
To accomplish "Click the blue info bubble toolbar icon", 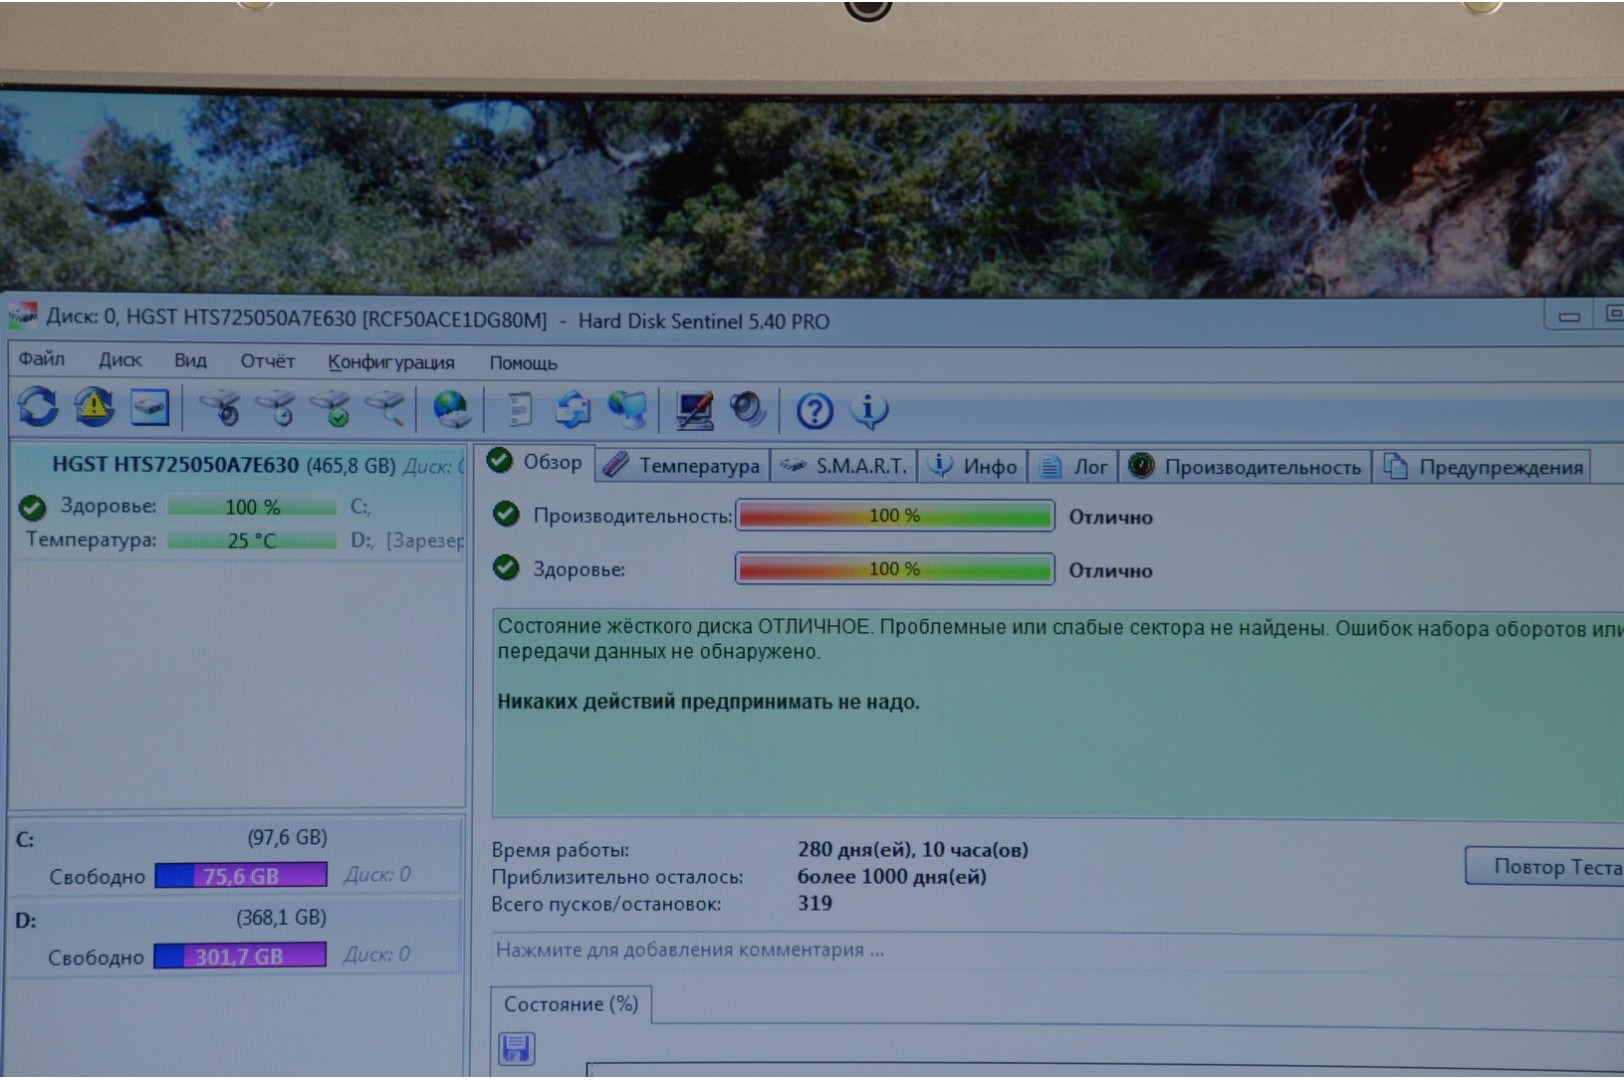I will click(x=869, y=410).
